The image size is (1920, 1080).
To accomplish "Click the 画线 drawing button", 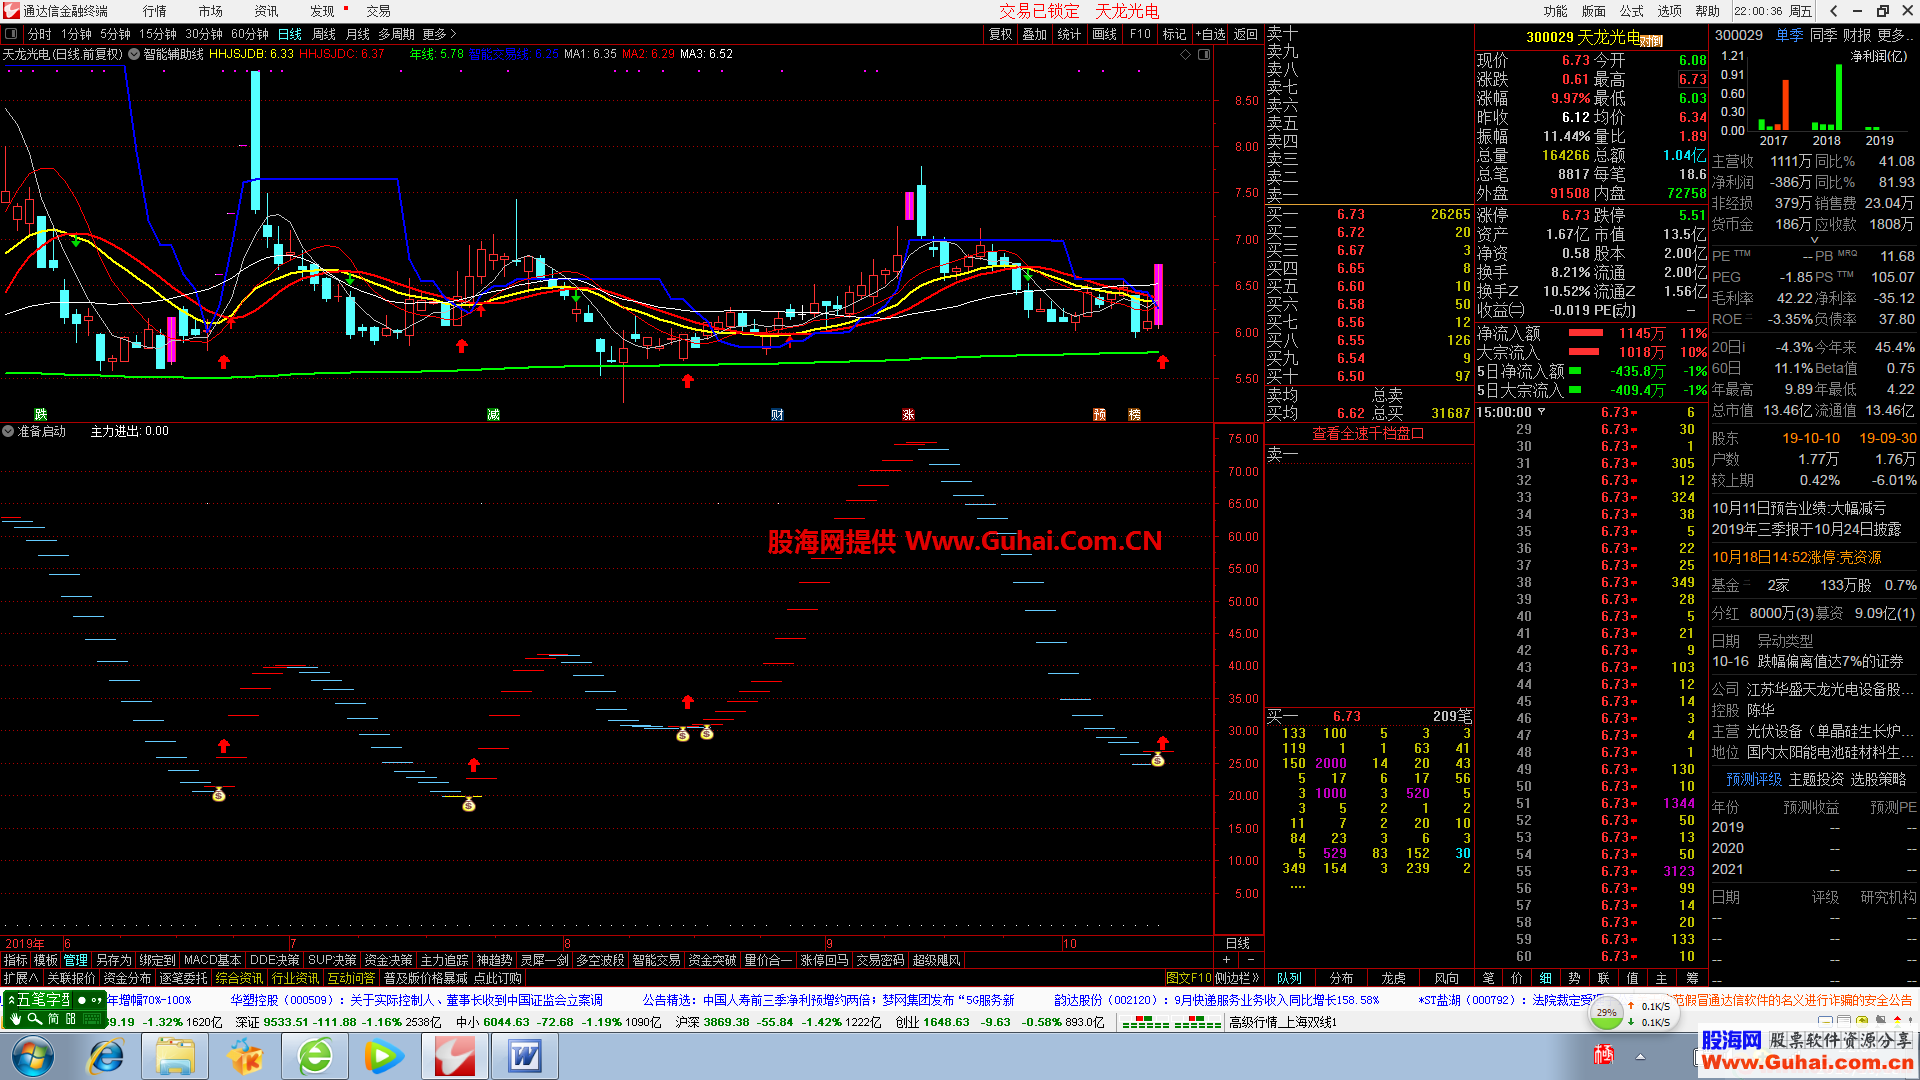I will coord(1104,34).
